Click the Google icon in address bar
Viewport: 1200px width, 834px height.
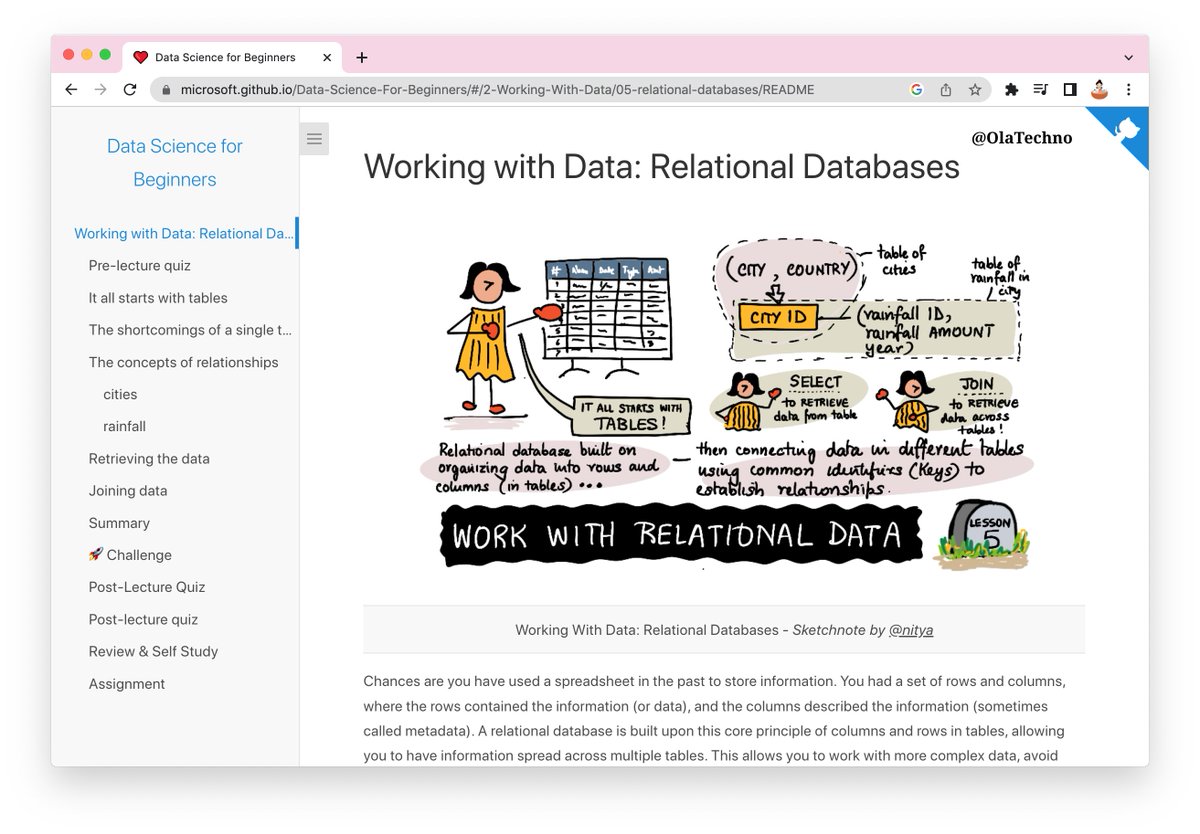pos(916,89)
